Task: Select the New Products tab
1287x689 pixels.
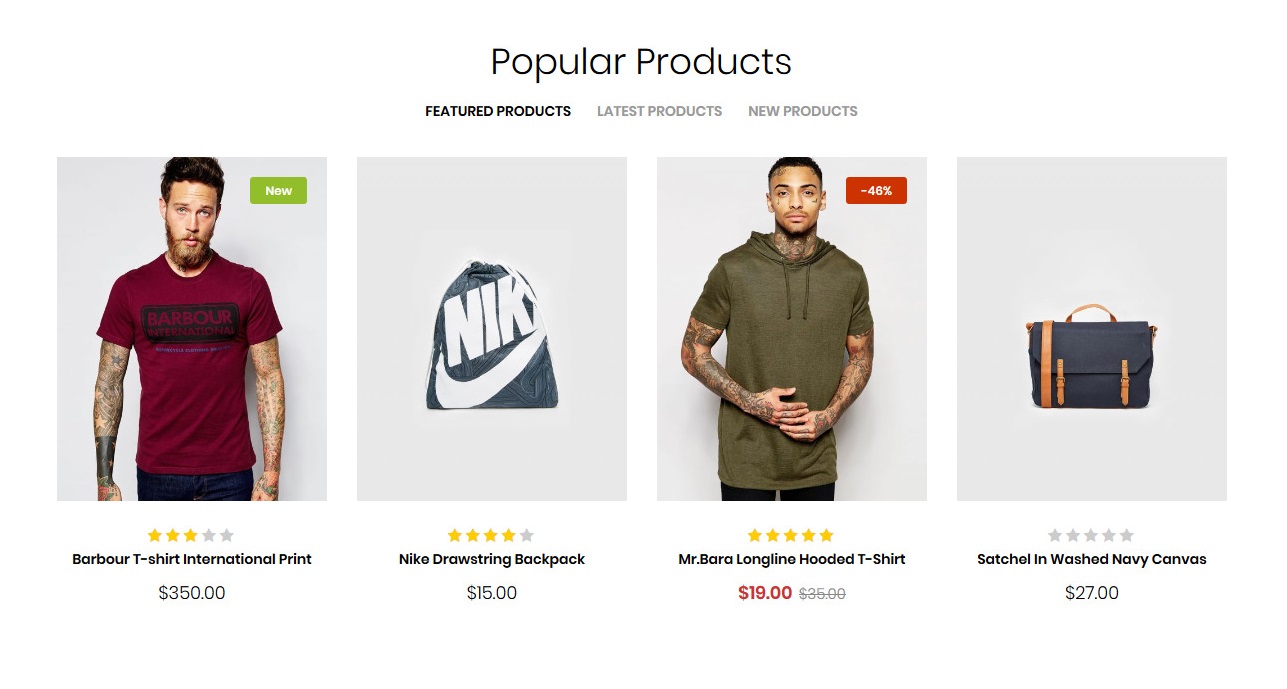Action: (x=802, y=111)
